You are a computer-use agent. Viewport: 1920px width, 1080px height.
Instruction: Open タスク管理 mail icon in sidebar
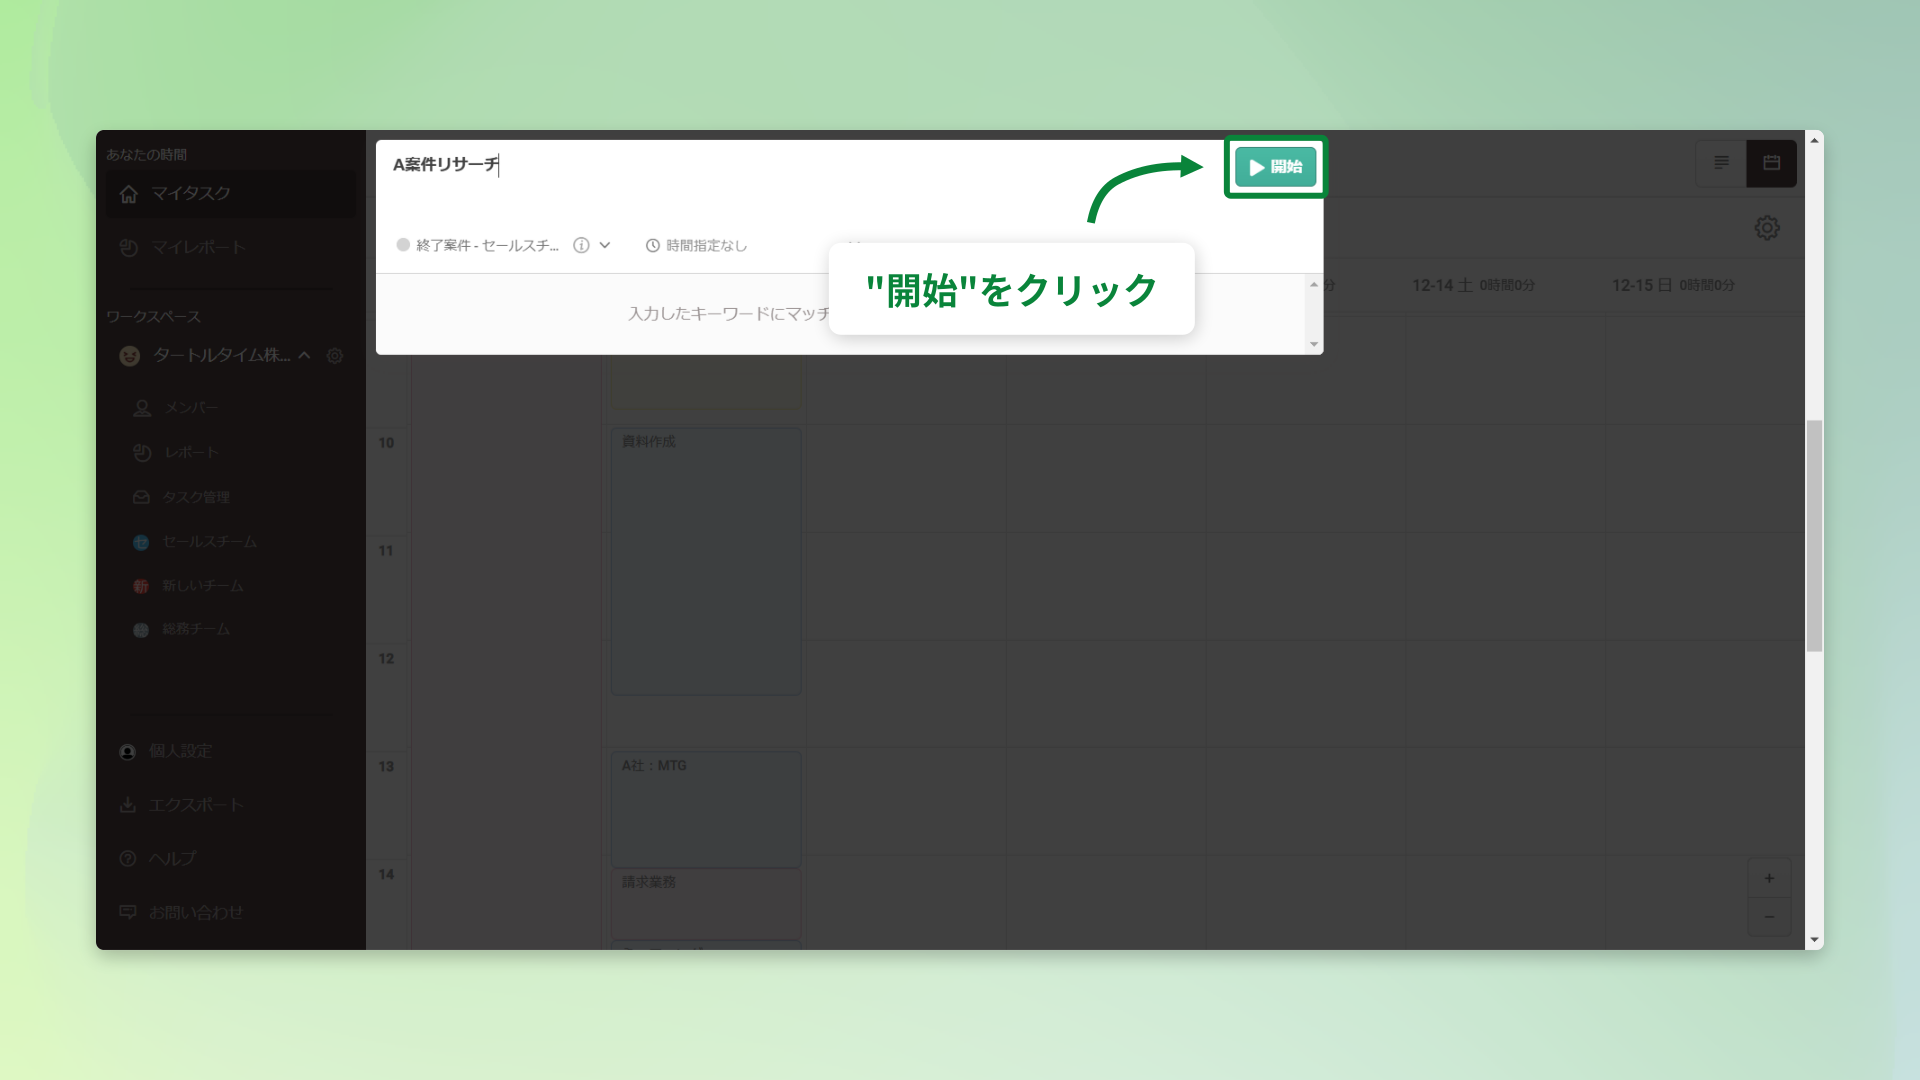click(x=140, y=497)
